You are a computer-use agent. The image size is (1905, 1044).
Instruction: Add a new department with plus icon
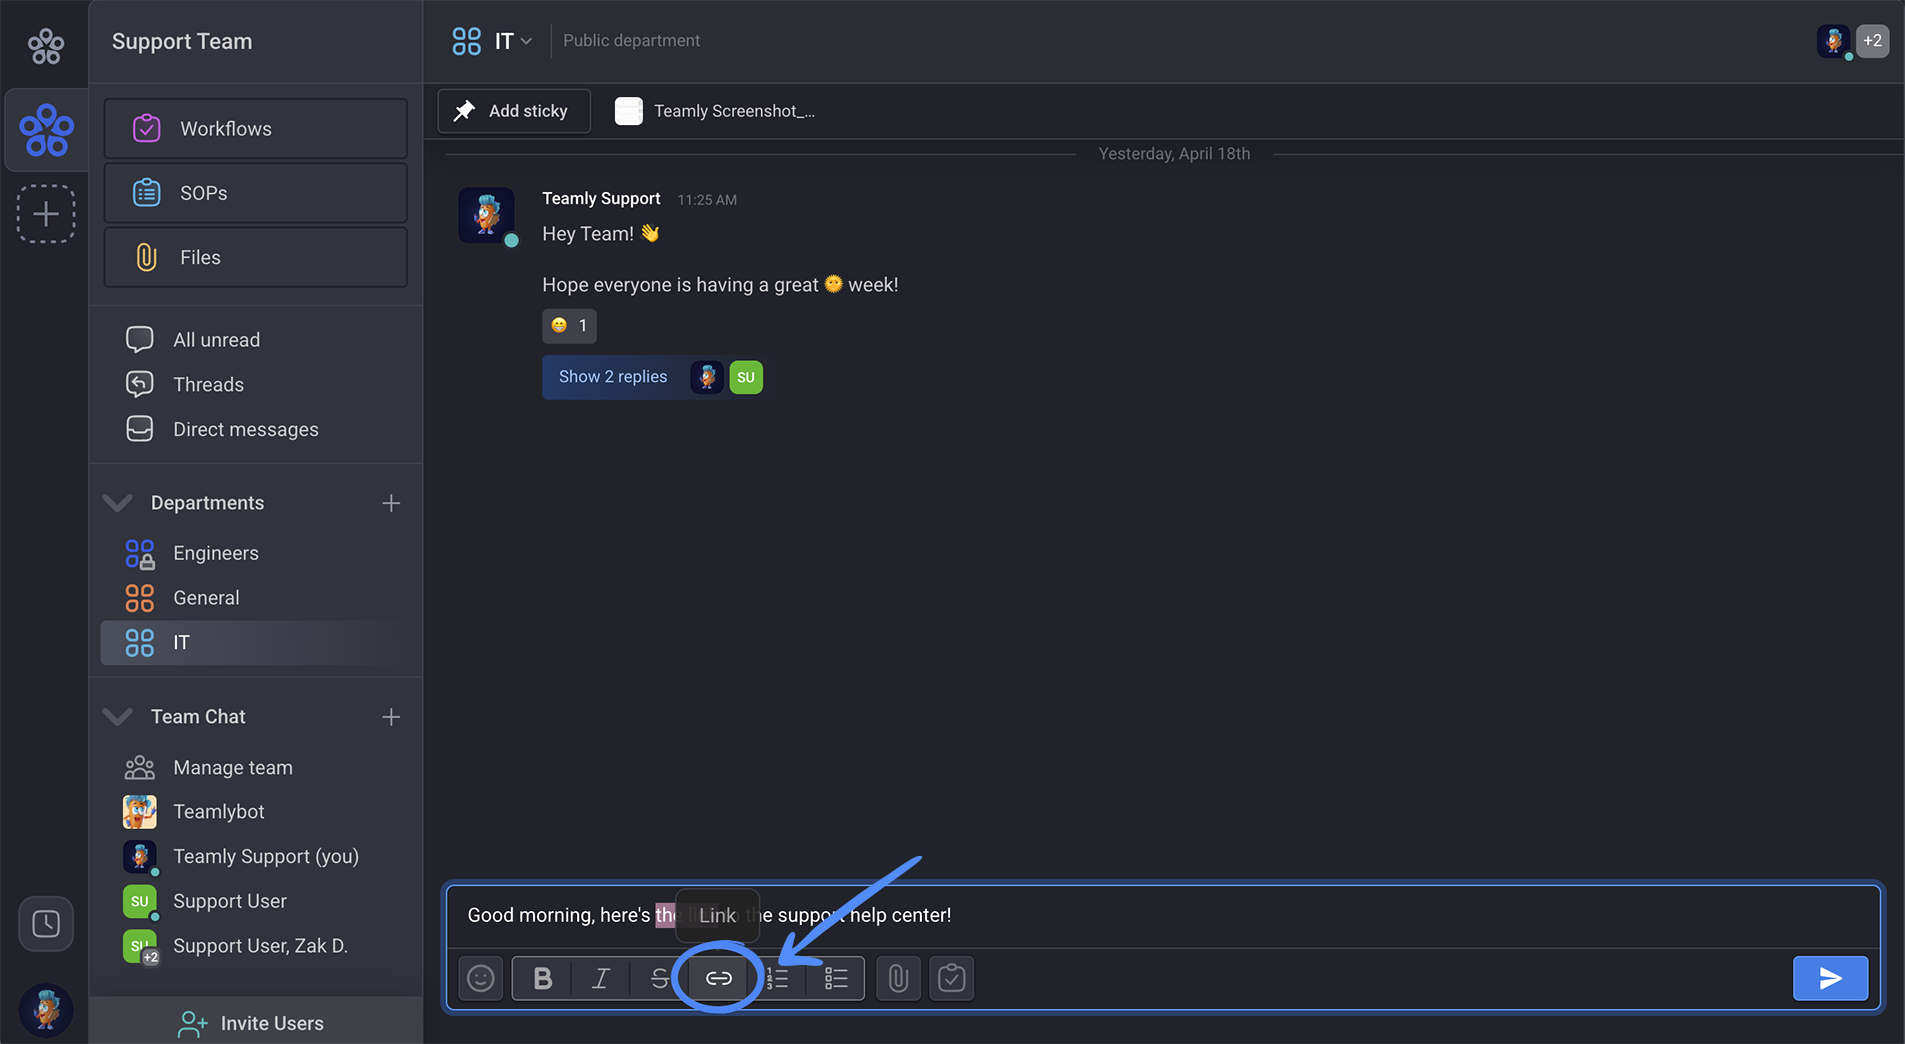point(391,503)
